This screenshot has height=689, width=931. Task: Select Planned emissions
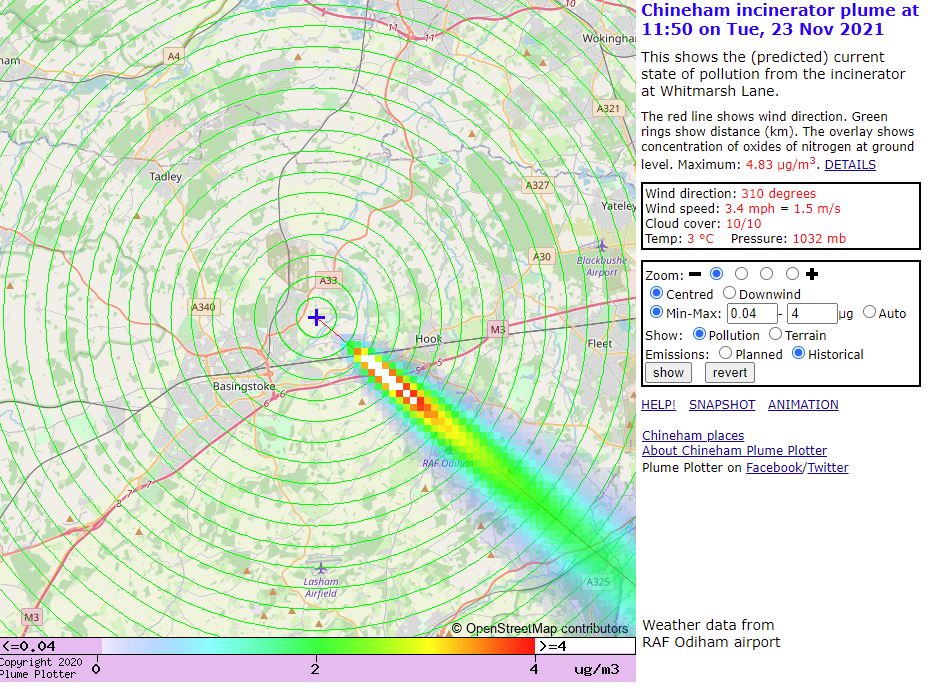point(725,353)
